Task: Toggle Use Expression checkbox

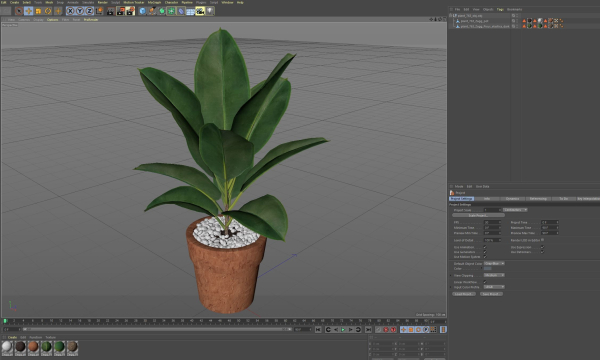Action: pos(543,247)
